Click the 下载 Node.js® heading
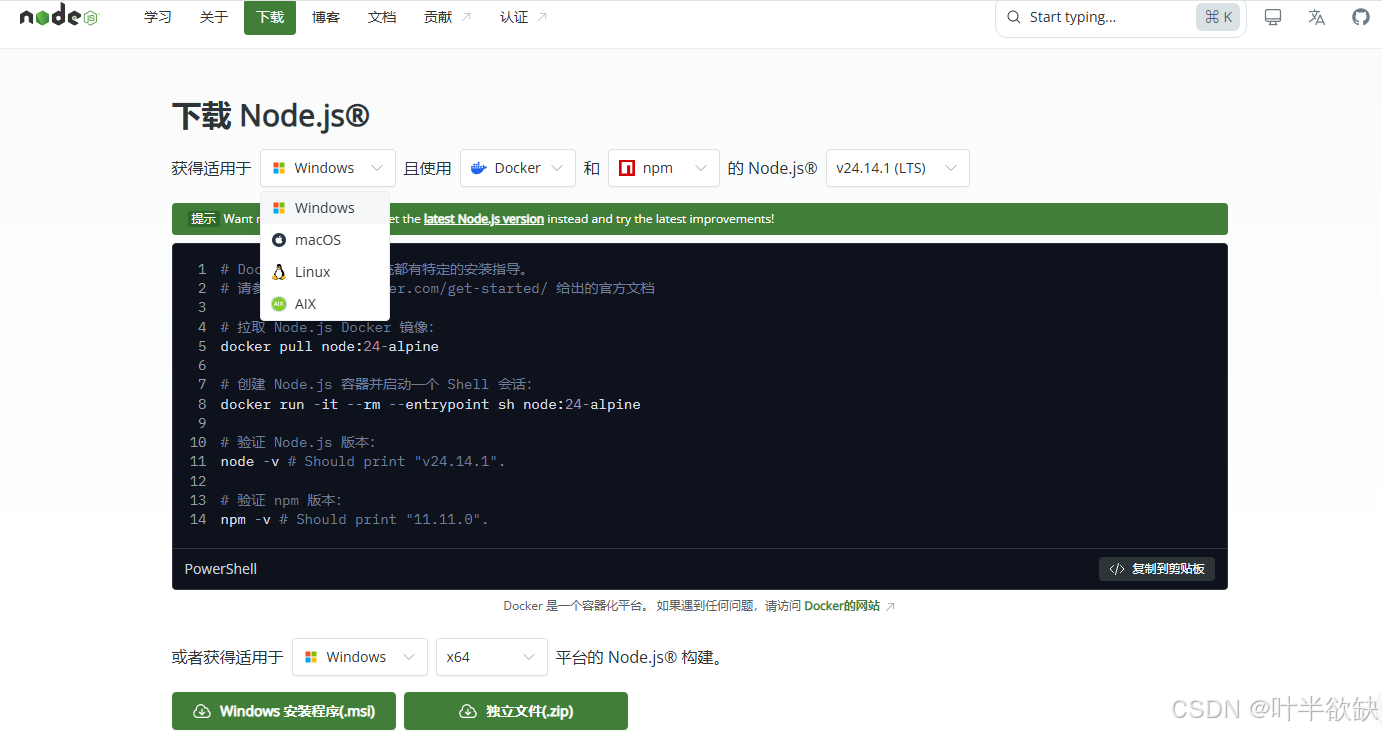 pos(271,116)
